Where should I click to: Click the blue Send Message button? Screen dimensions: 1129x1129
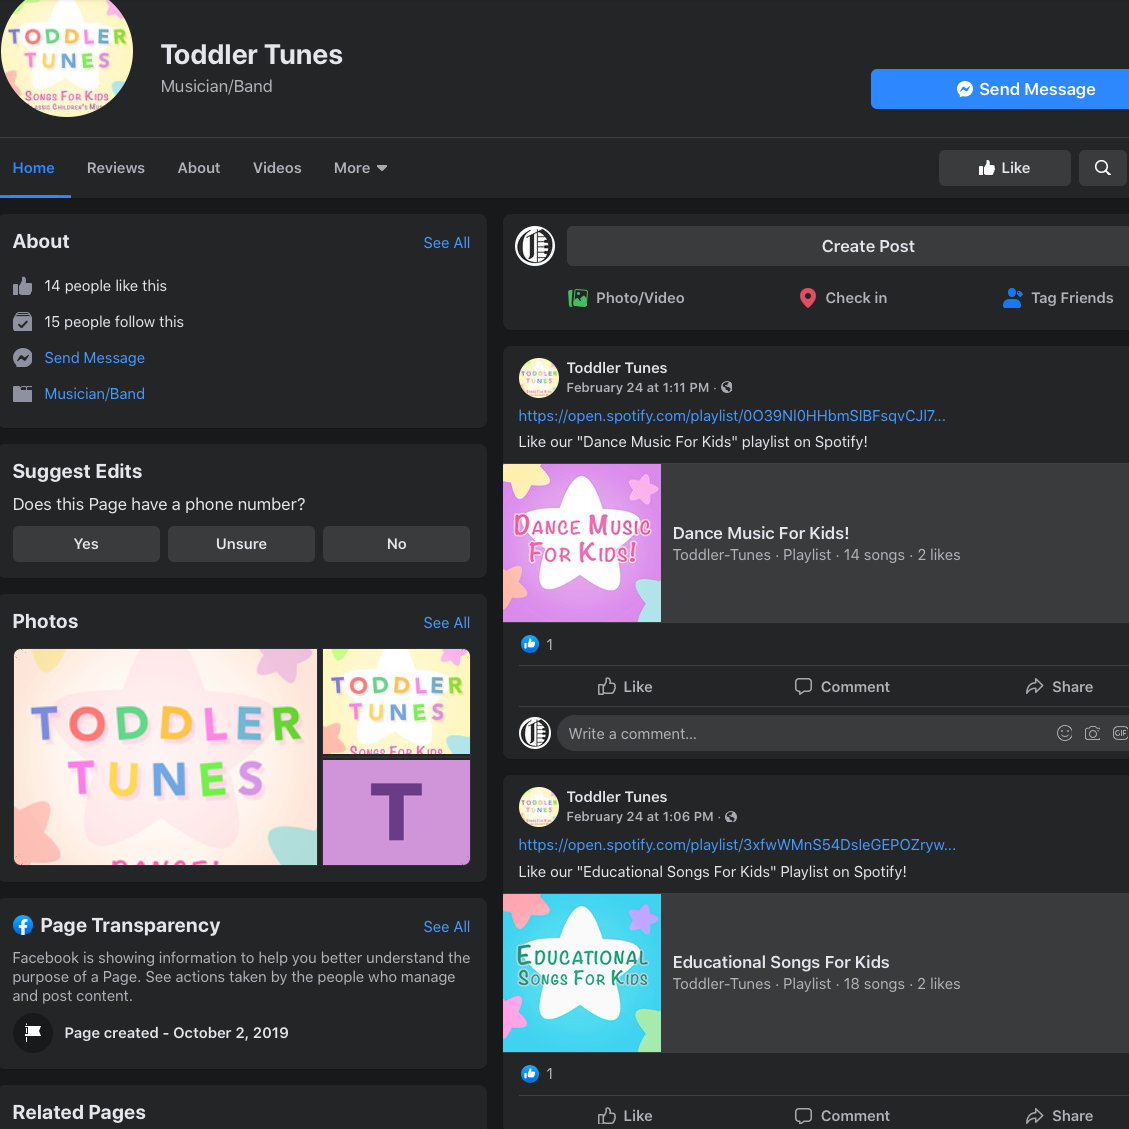tap(1000, 89)
